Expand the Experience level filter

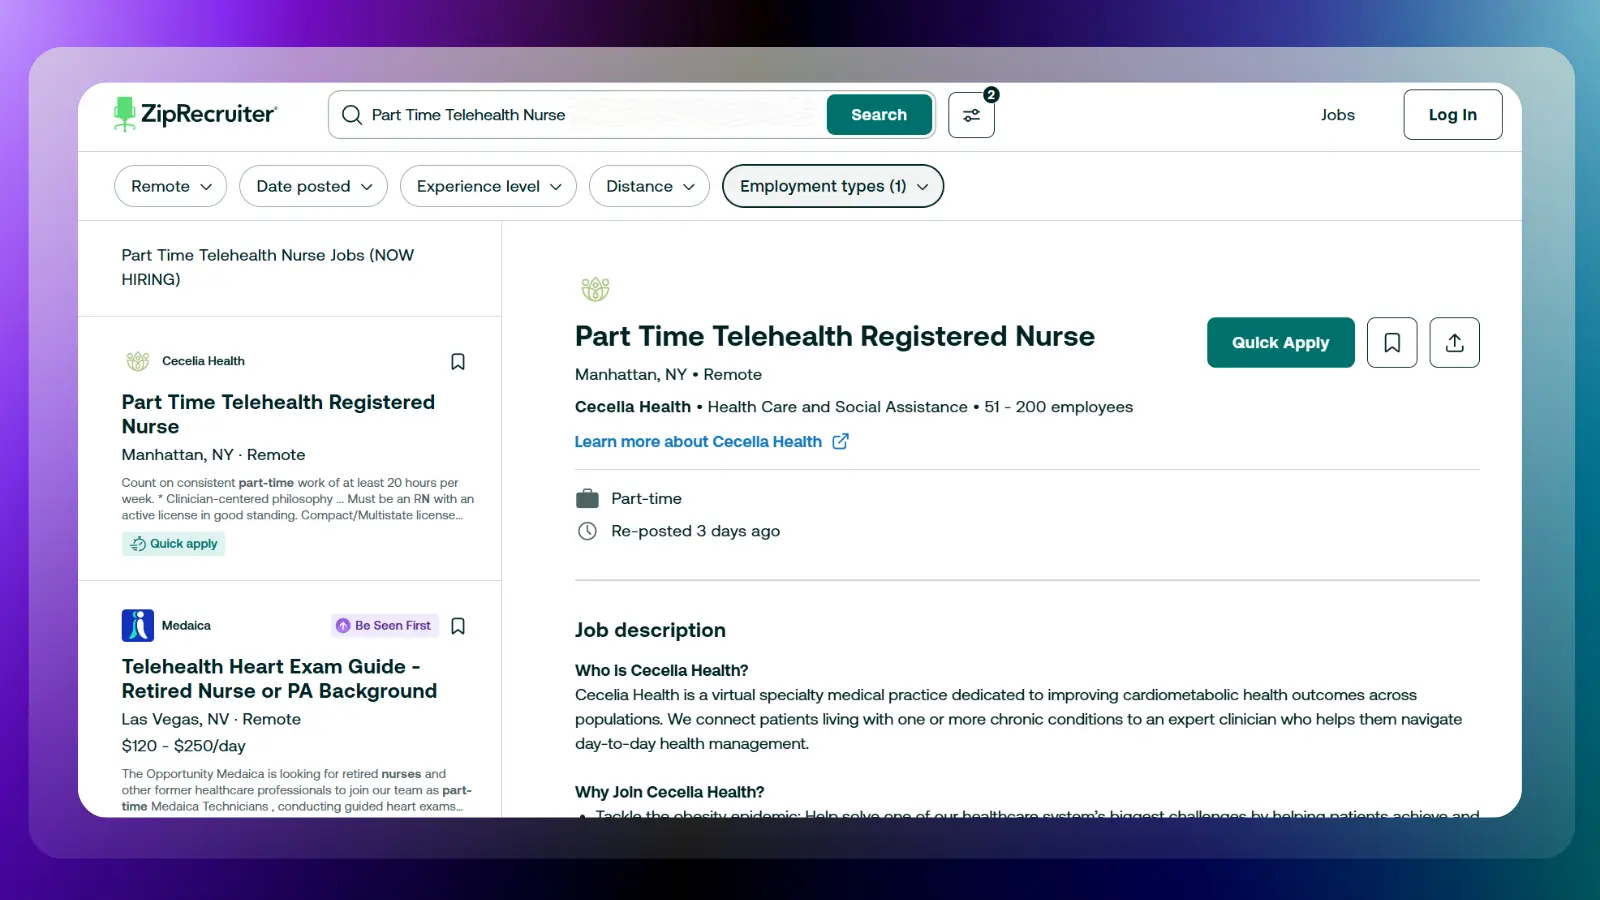(x=488, y=186)
